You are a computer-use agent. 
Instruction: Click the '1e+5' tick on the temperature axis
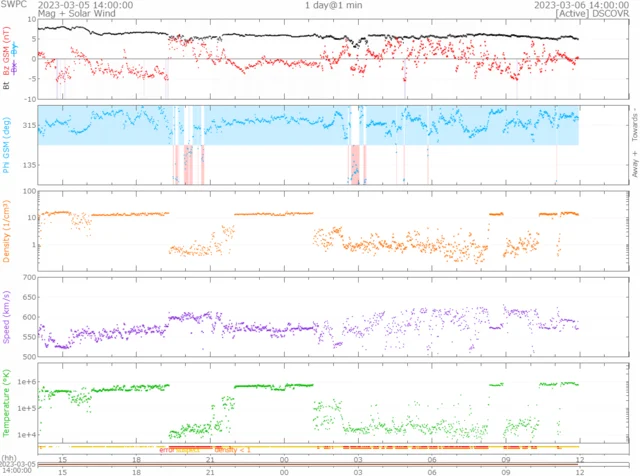pos(27,408)
